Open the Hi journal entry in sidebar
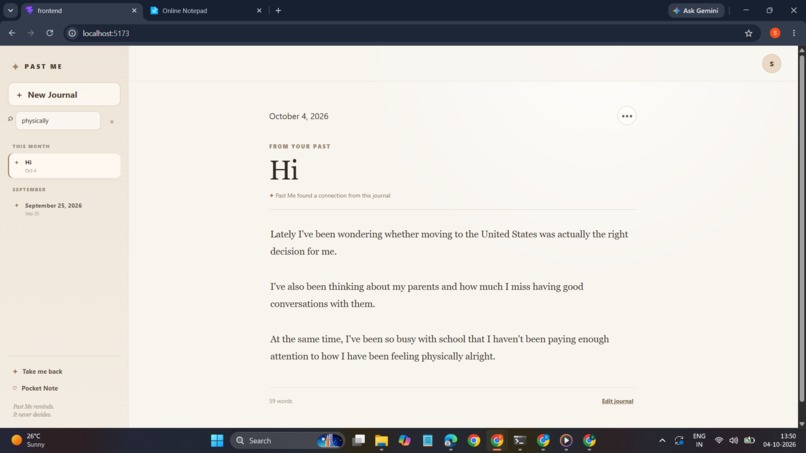Image resolution: width=806 pixels, height=453 pixels. point(64,166)
